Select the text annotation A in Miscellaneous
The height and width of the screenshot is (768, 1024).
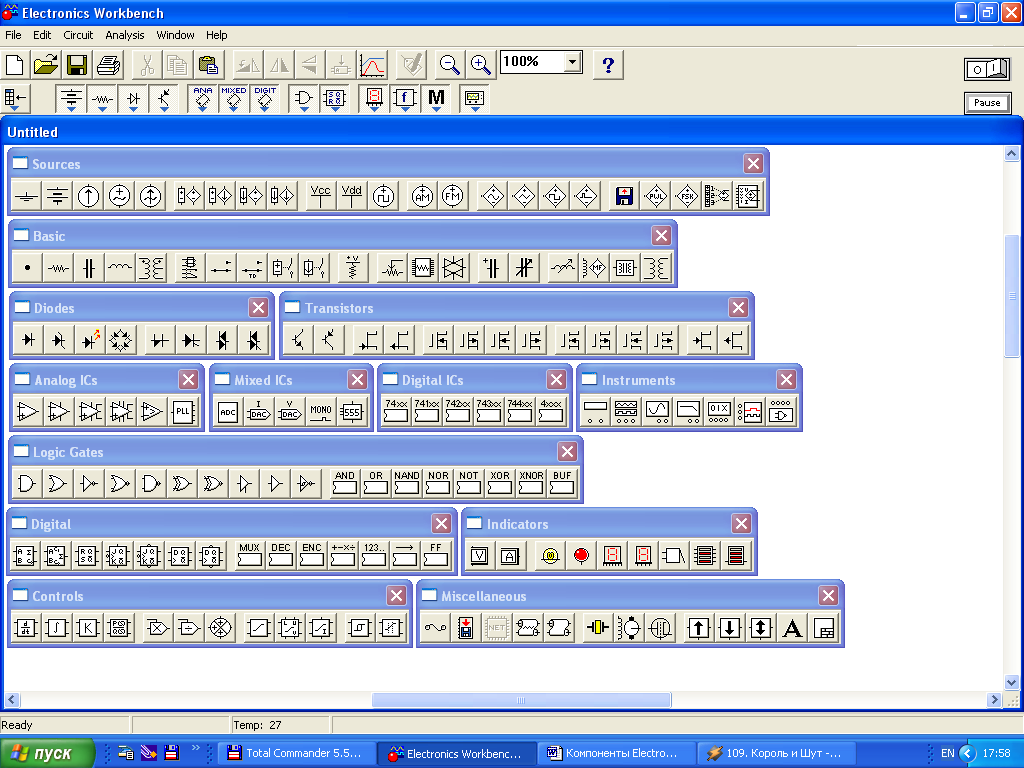point(792,628)
